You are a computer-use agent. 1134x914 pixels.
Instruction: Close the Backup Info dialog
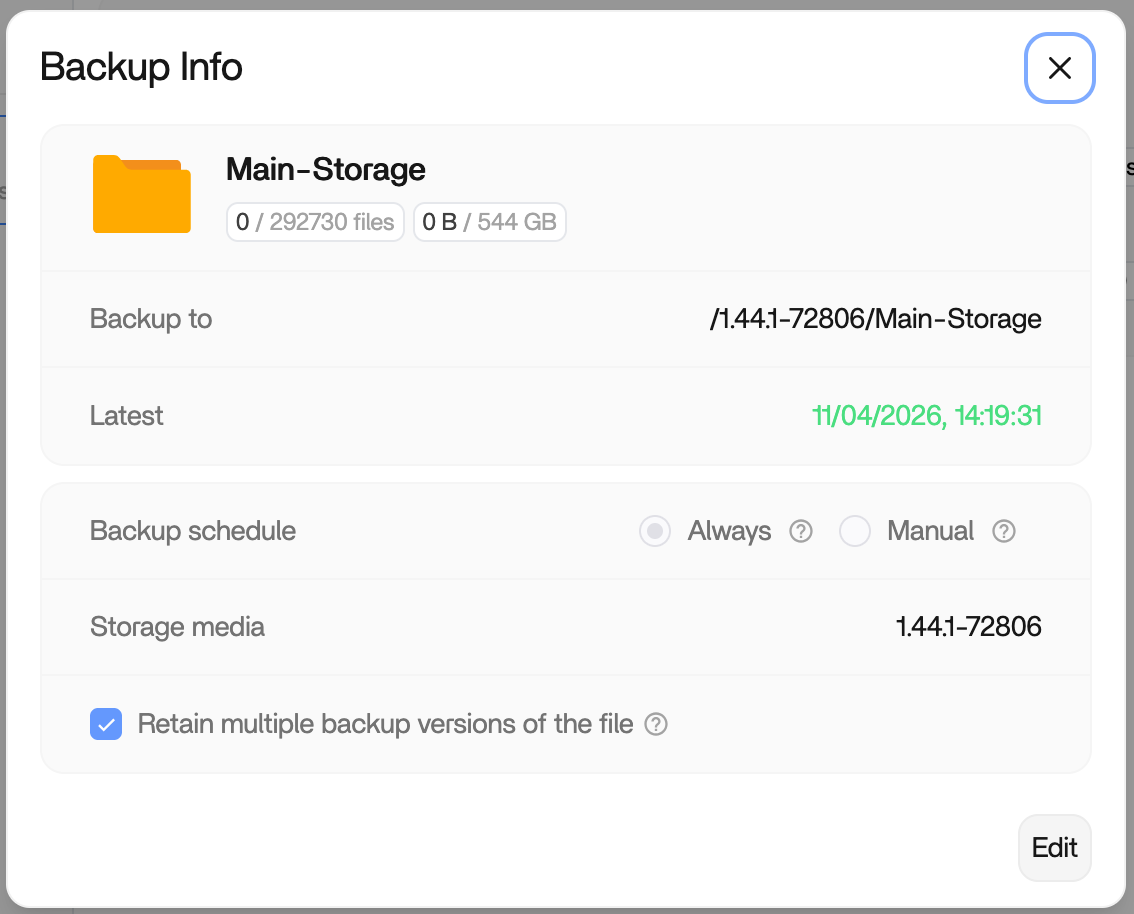[x=1059, y=68]
